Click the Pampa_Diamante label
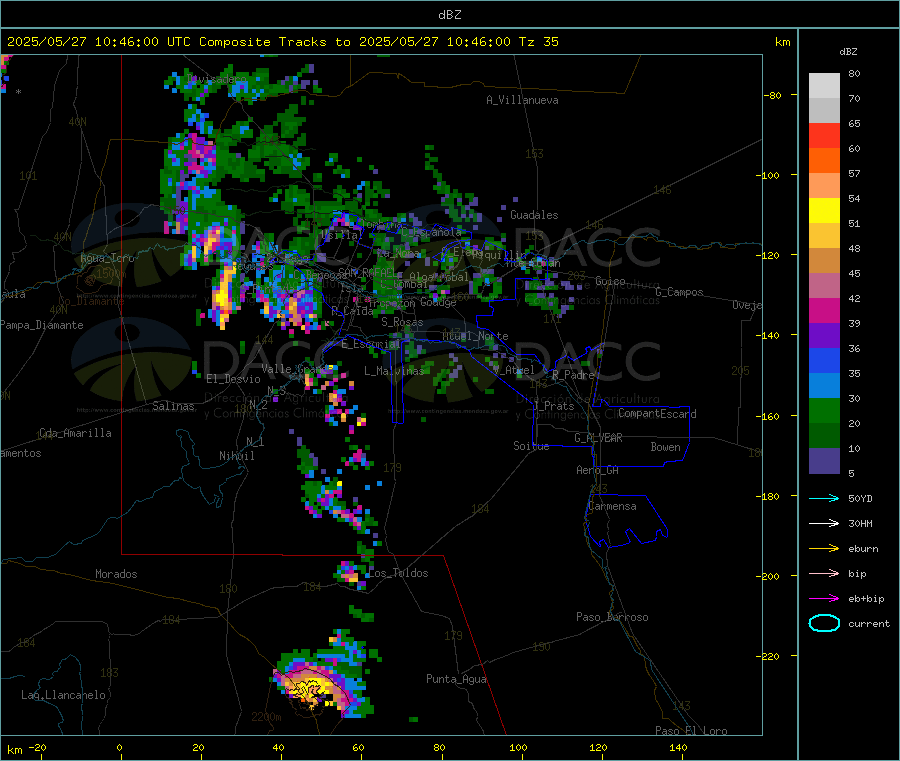Image resolution: width=900 pixels, height=761 pixels. point(41,325)
